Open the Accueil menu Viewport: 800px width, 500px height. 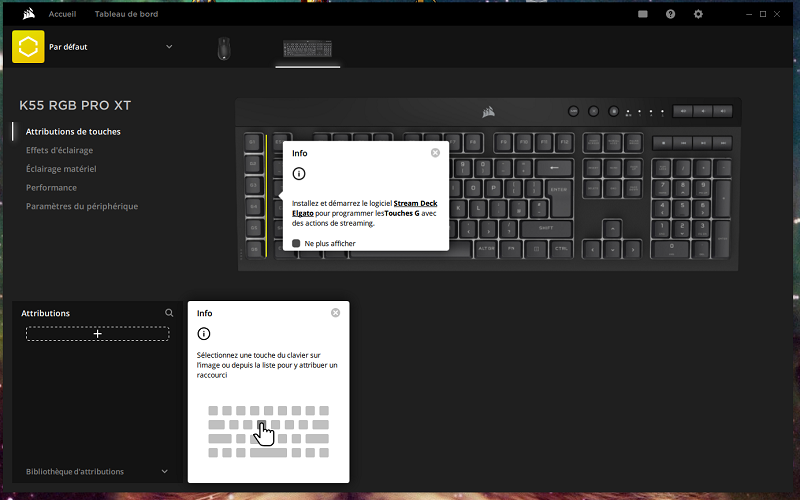point(62,15)
